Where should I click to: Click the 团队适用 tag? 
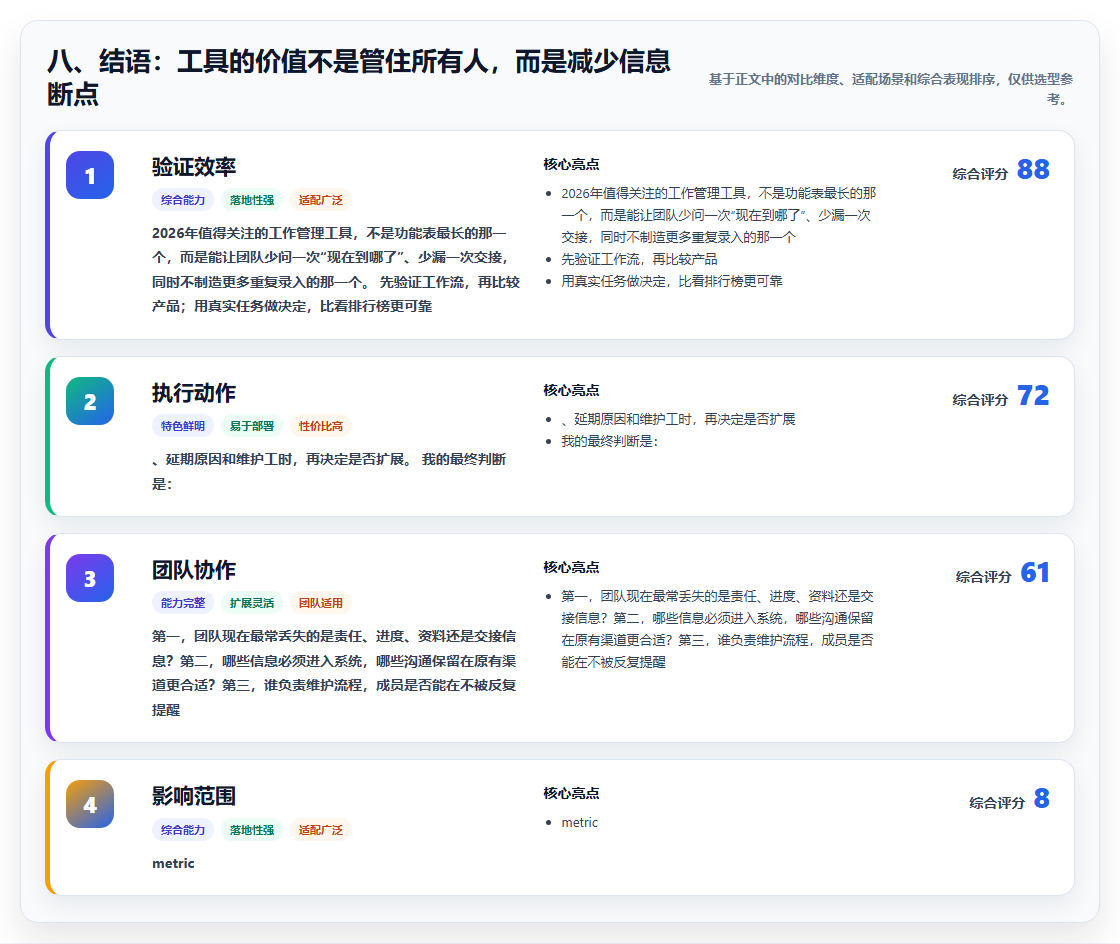click(321, 603)
